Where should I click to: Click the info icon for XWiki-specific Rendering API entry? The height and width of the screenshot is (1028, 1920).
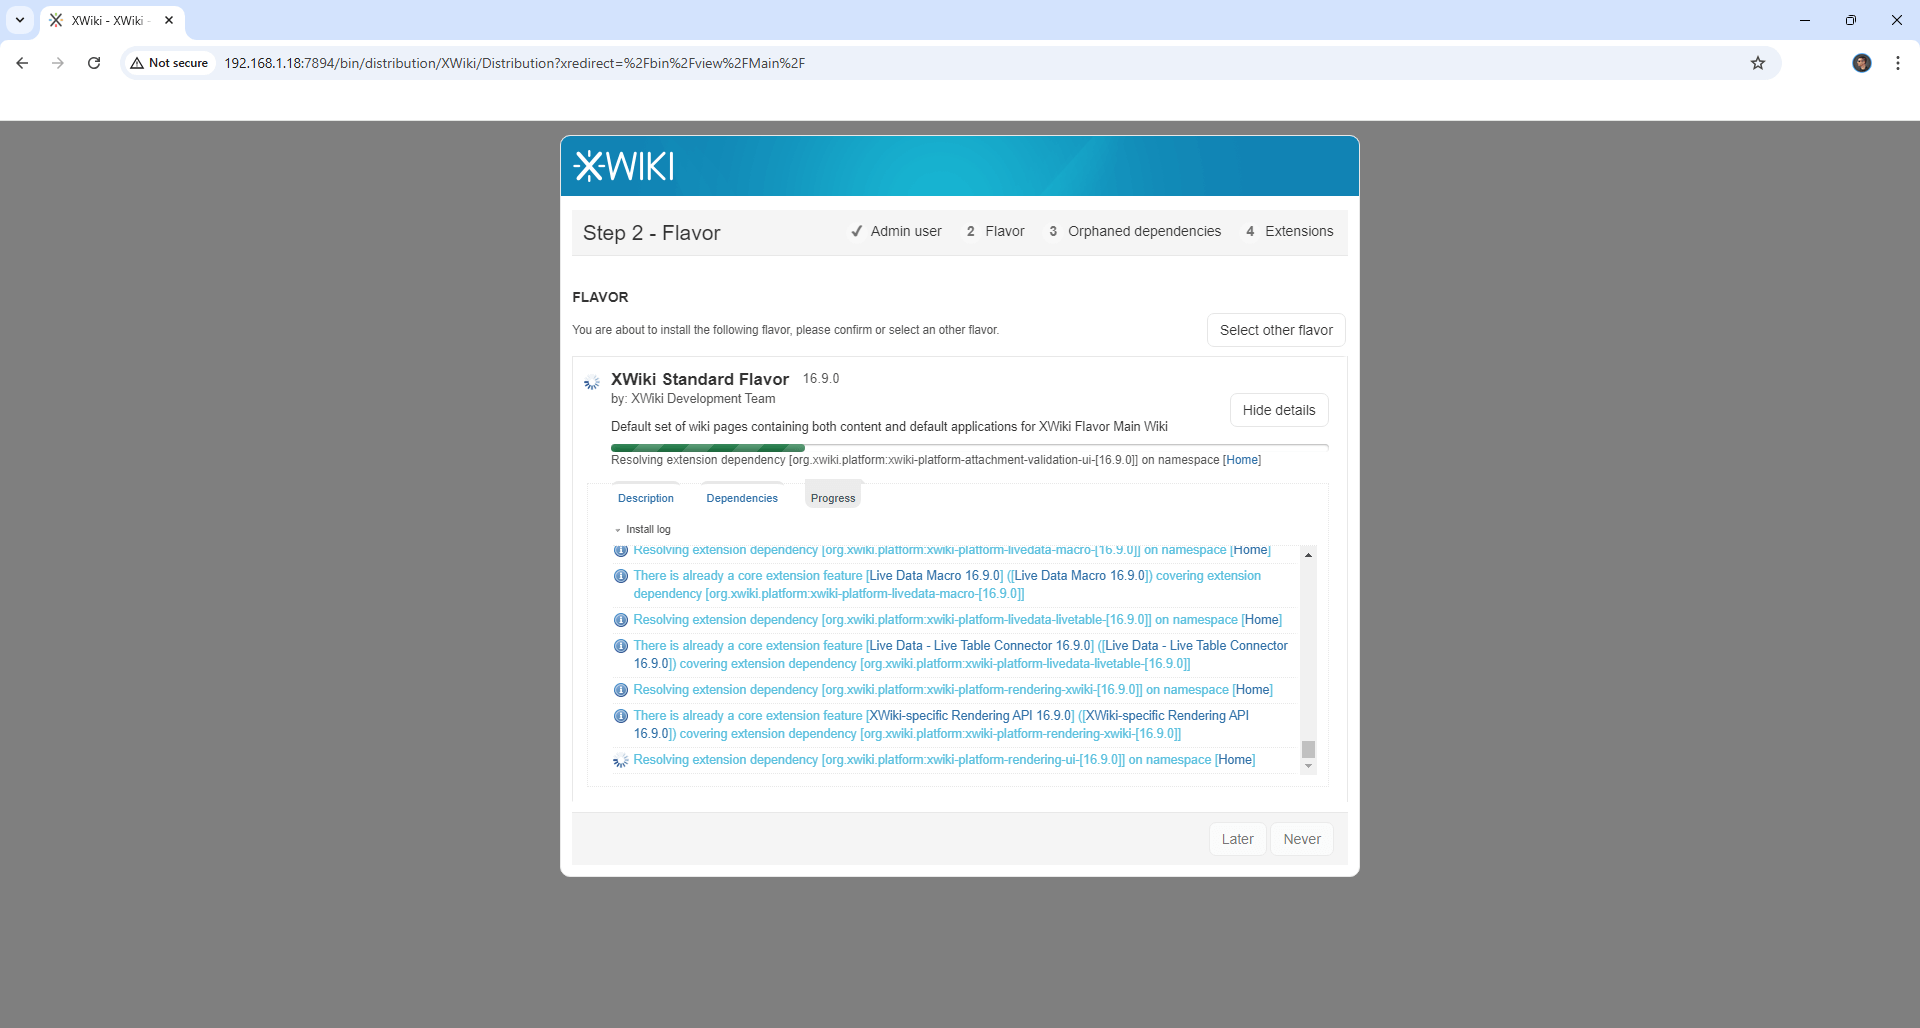click(621, 716)
